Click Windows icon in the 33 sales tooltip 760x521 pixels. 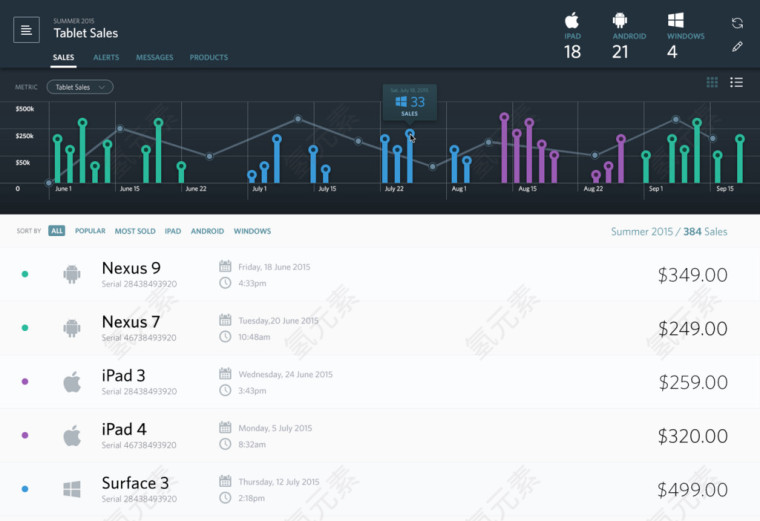pyautogui.click(x=401, y=101)
